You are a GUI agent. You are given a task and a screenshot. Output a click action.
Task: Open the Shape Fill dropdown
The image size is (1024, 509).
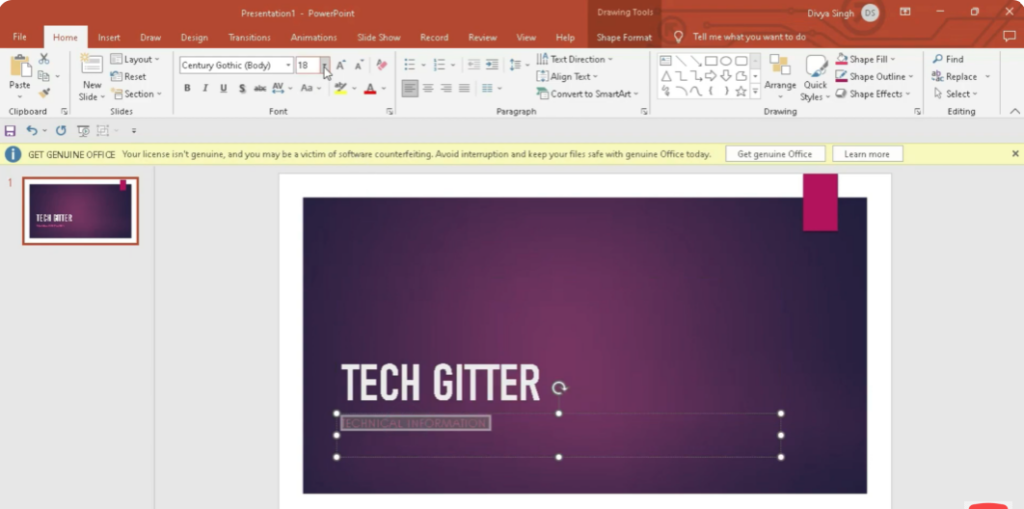point(893,59)
